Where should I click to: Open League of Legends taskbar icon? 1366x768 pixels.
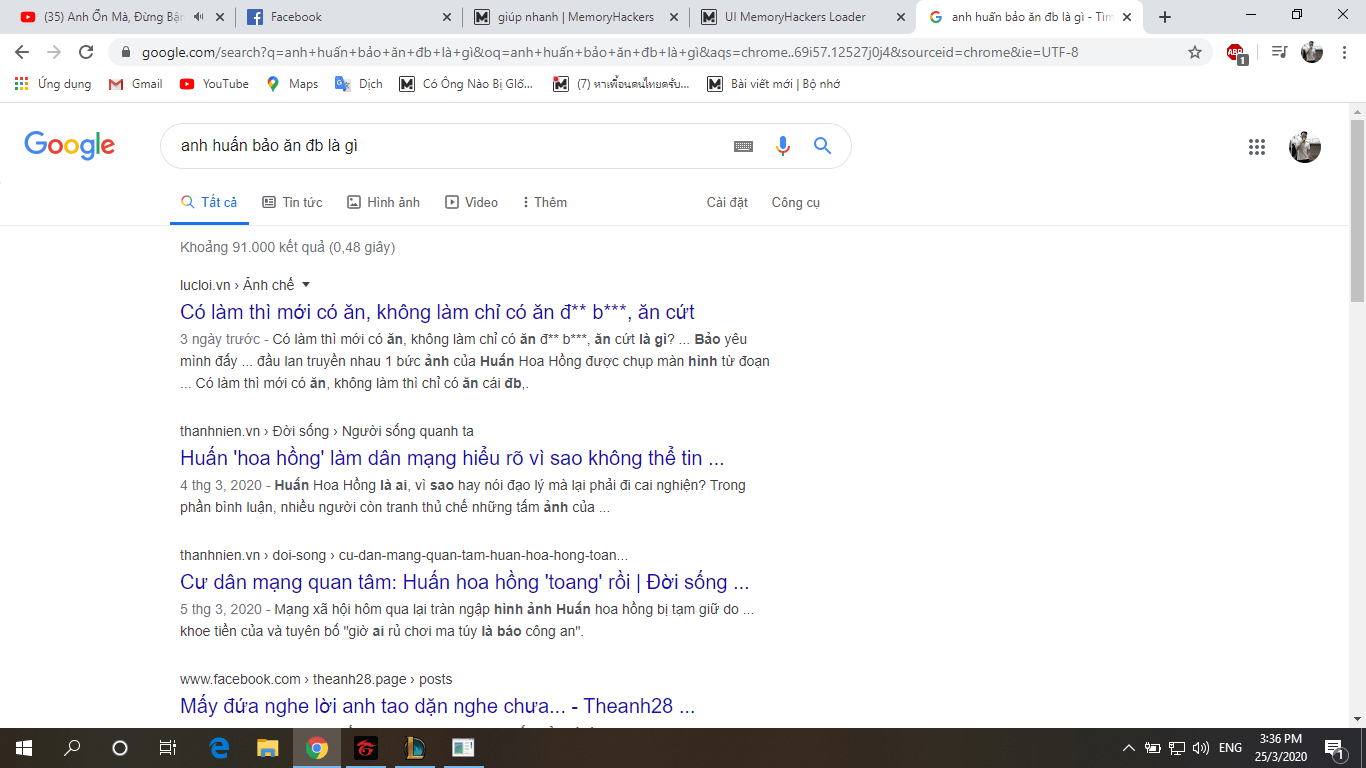(414, 747)
